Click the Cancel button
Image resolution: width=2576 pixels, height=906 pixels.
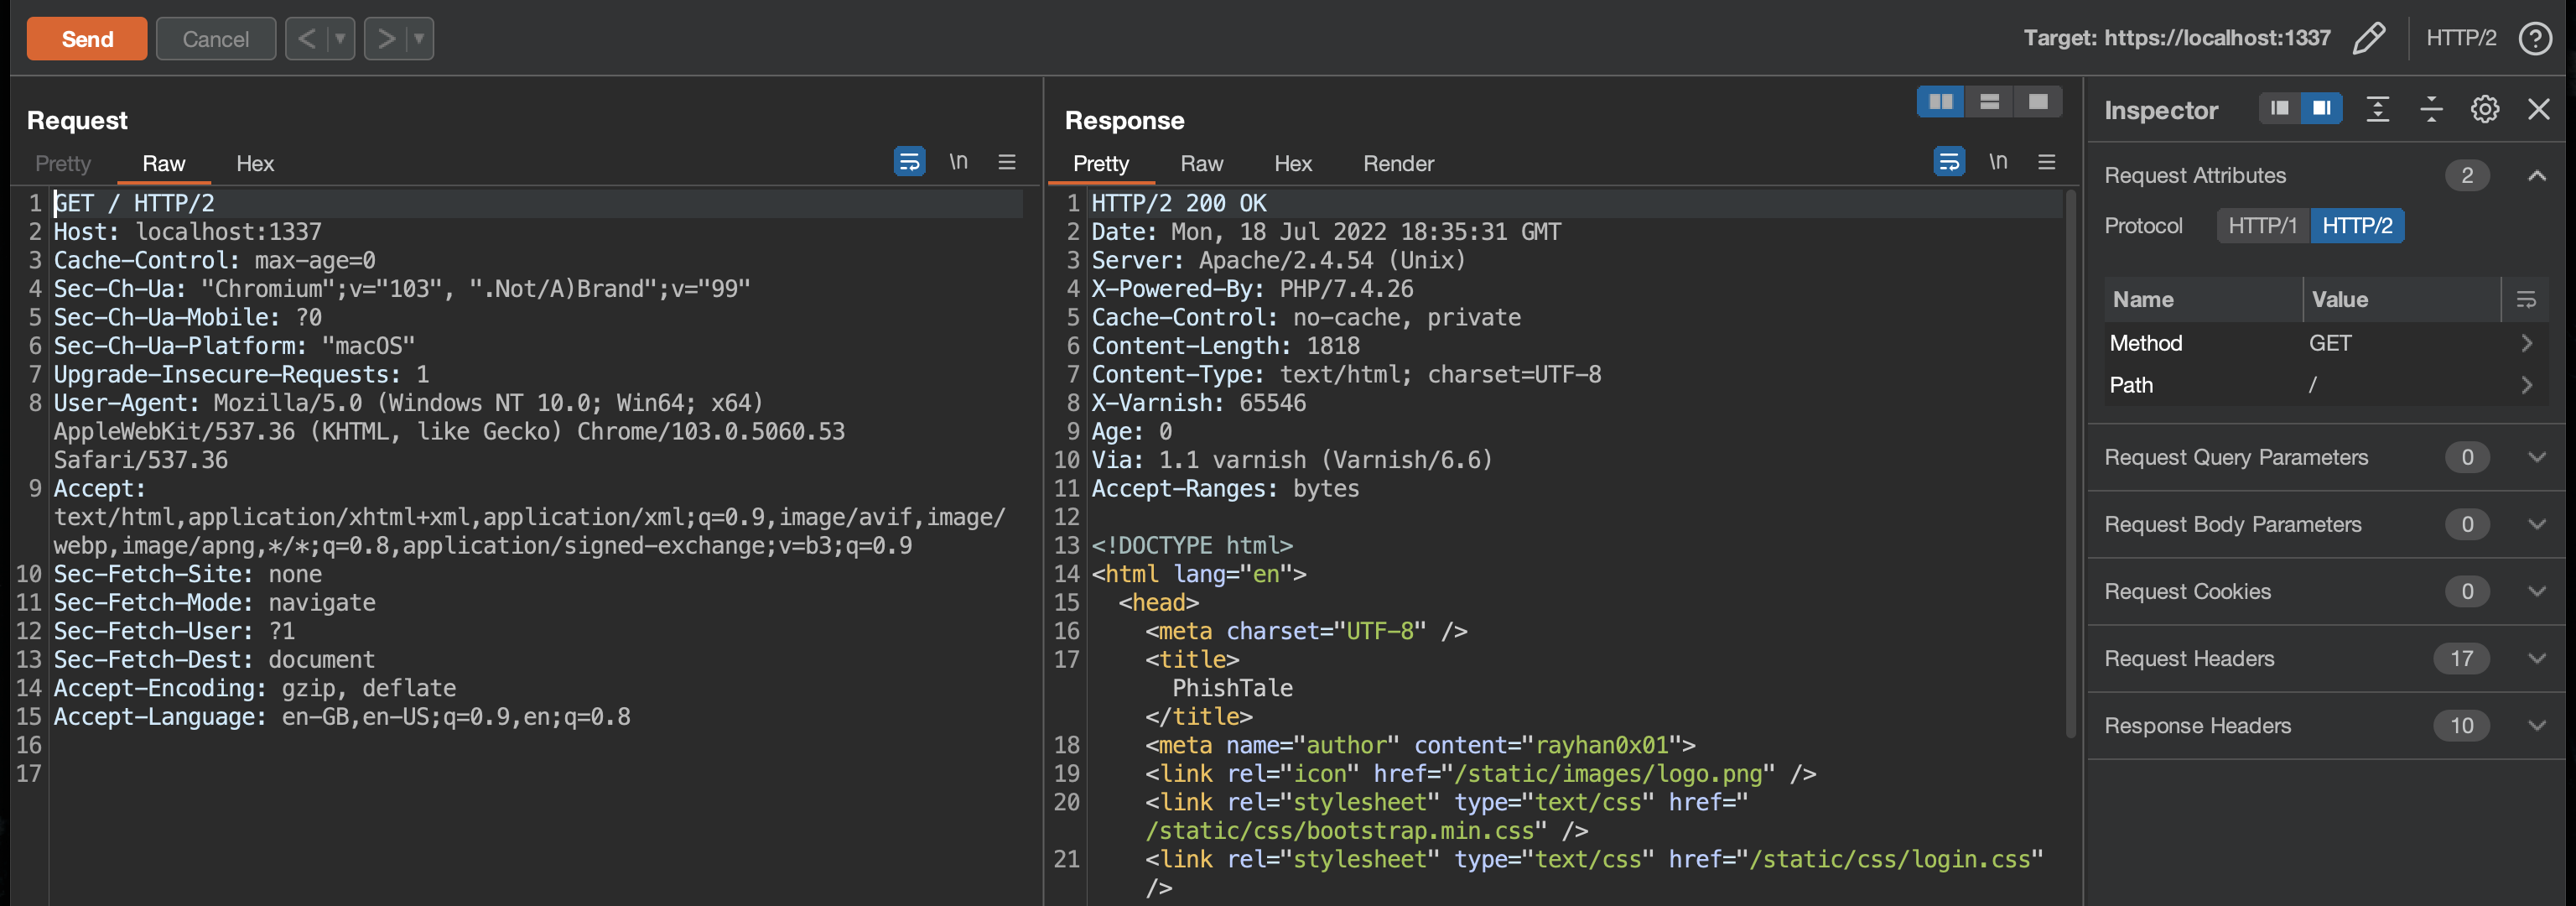215,39
